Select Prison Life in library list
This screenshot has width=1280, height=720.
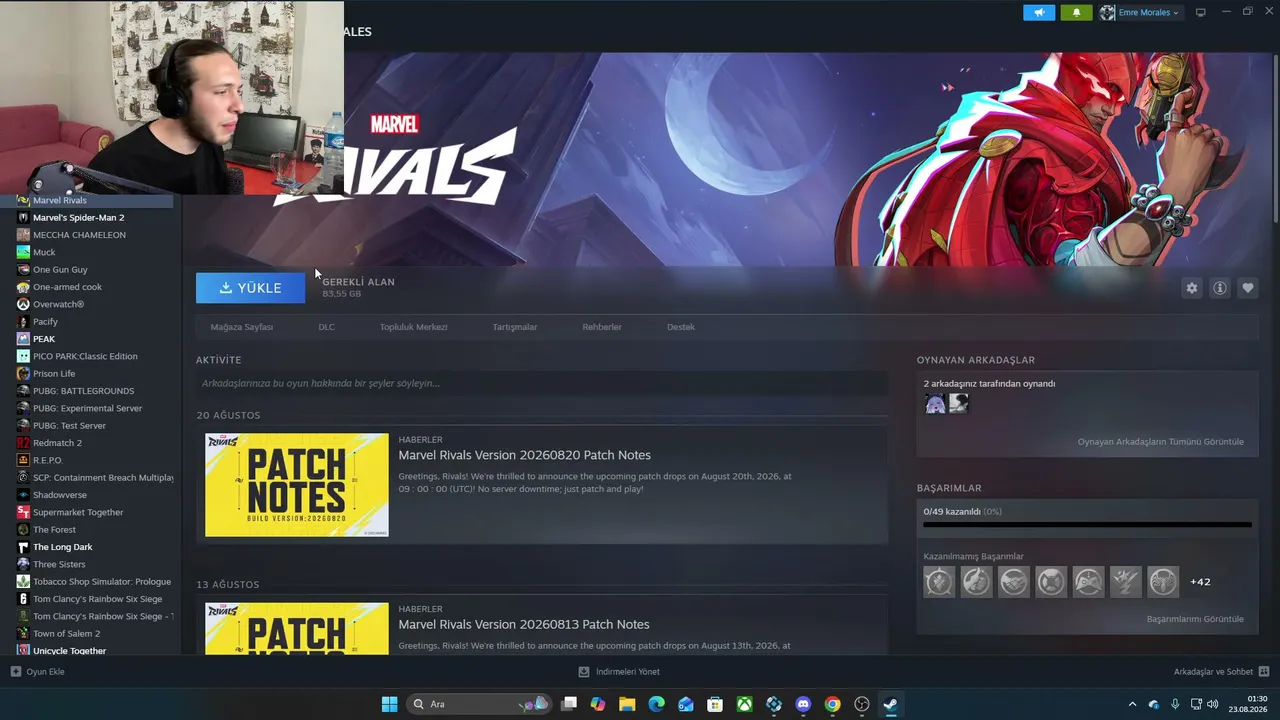(54, 374)
